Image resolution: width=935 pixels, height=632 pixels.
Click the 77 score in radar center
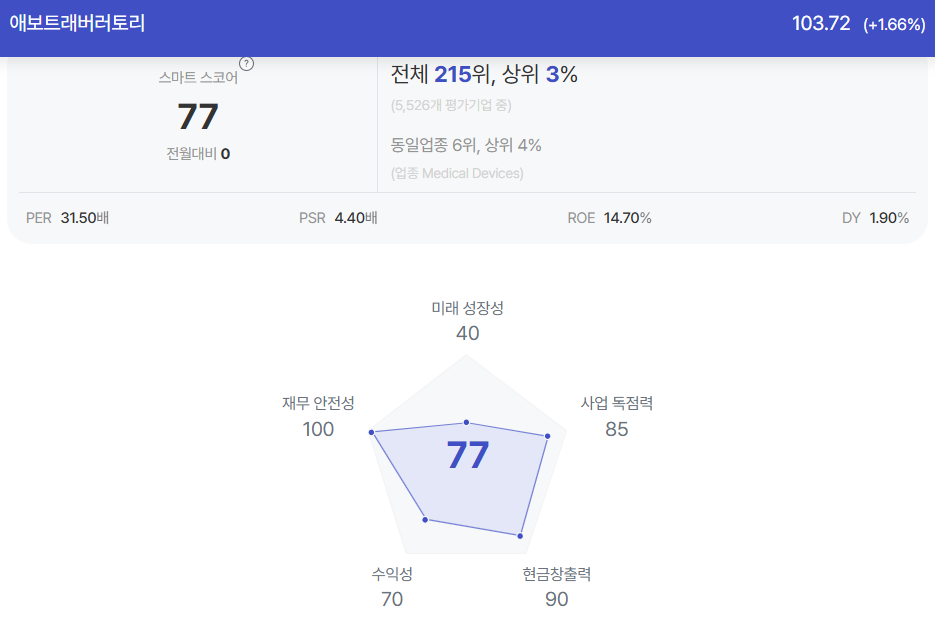468,455
